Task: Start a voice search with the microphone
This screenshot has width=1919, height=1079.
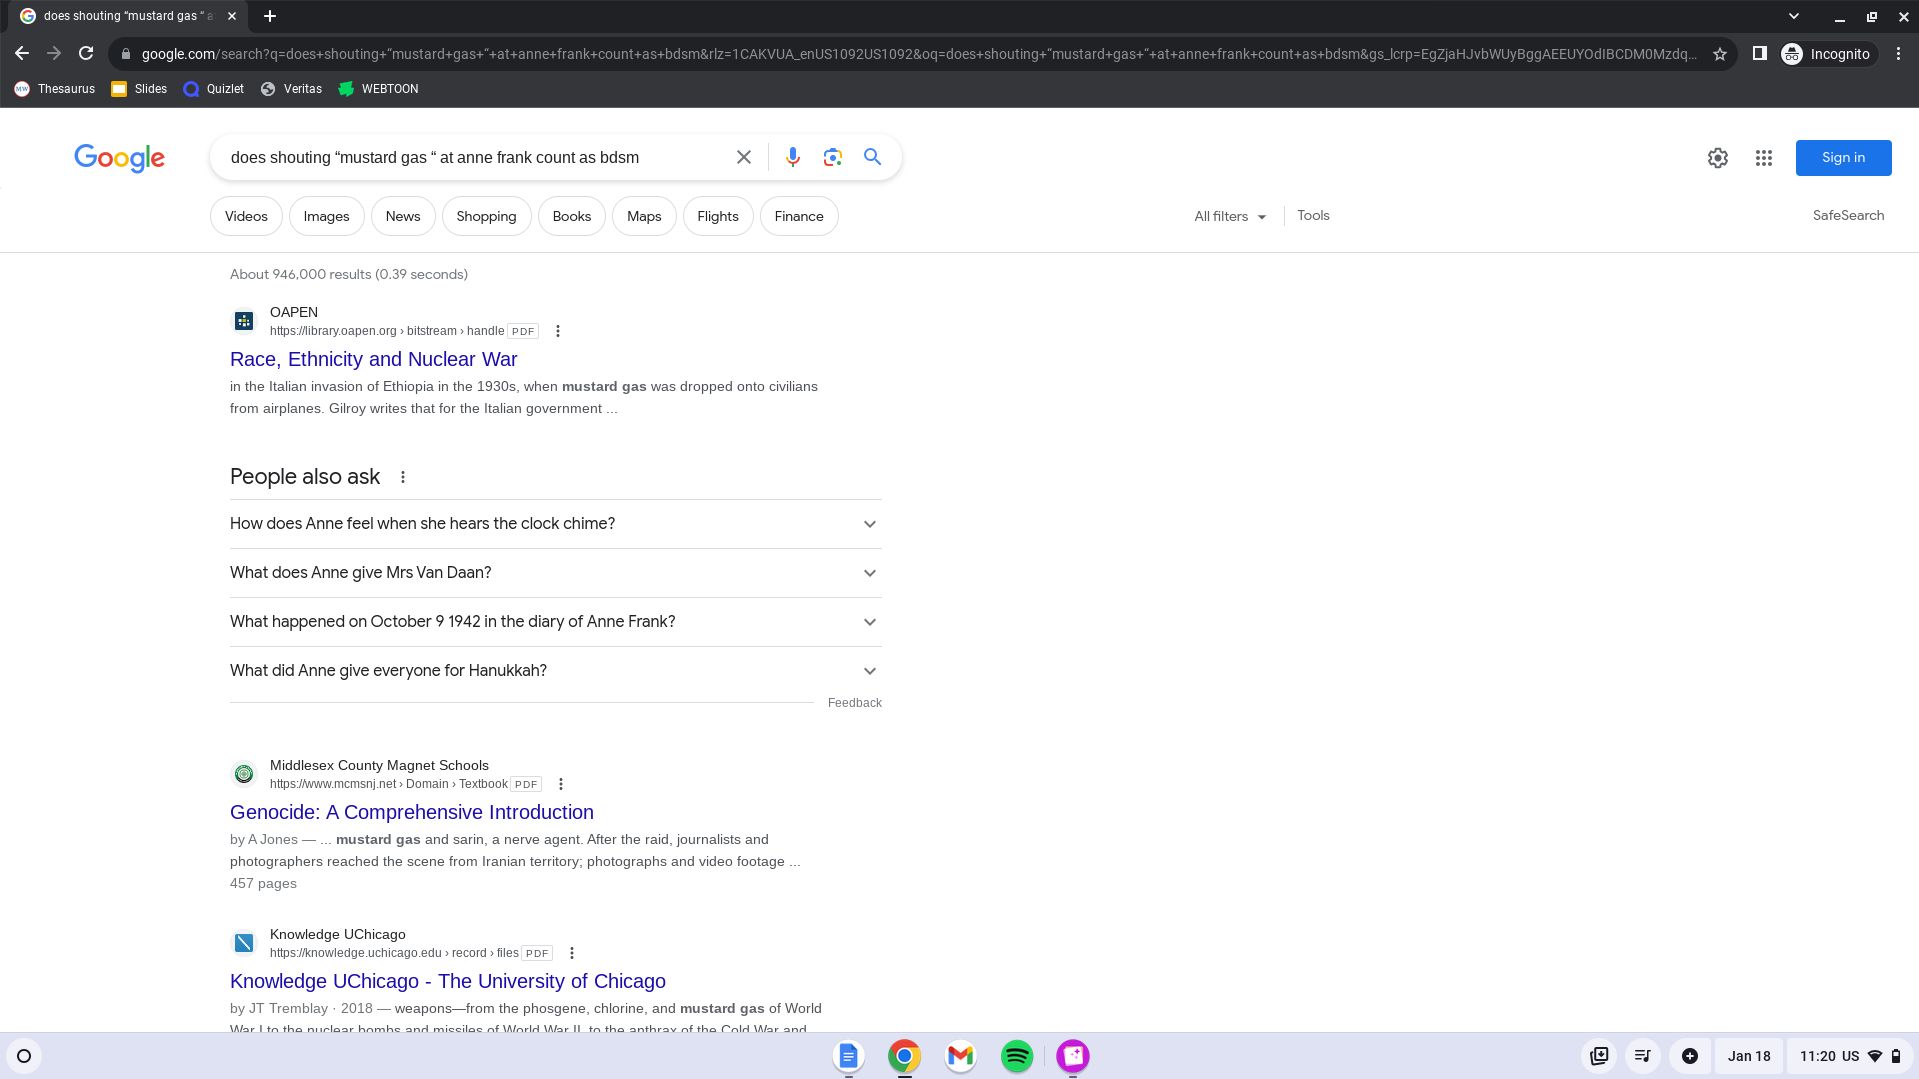Action: (x=792, y=157)
